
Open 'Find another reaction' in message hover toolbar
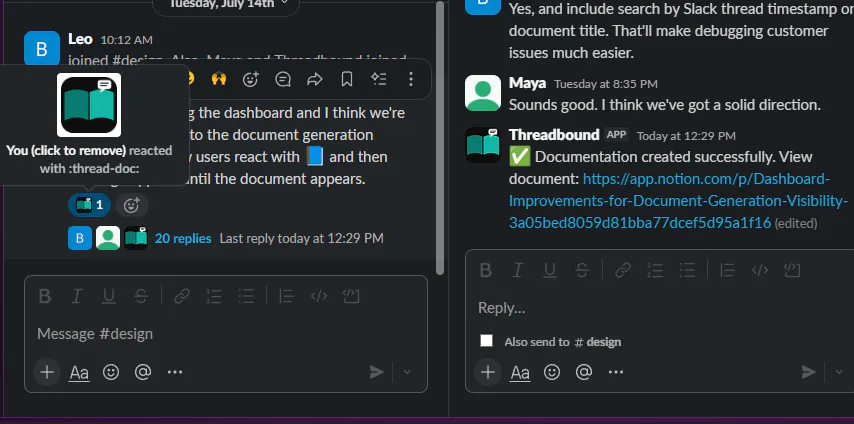[251, 80]
